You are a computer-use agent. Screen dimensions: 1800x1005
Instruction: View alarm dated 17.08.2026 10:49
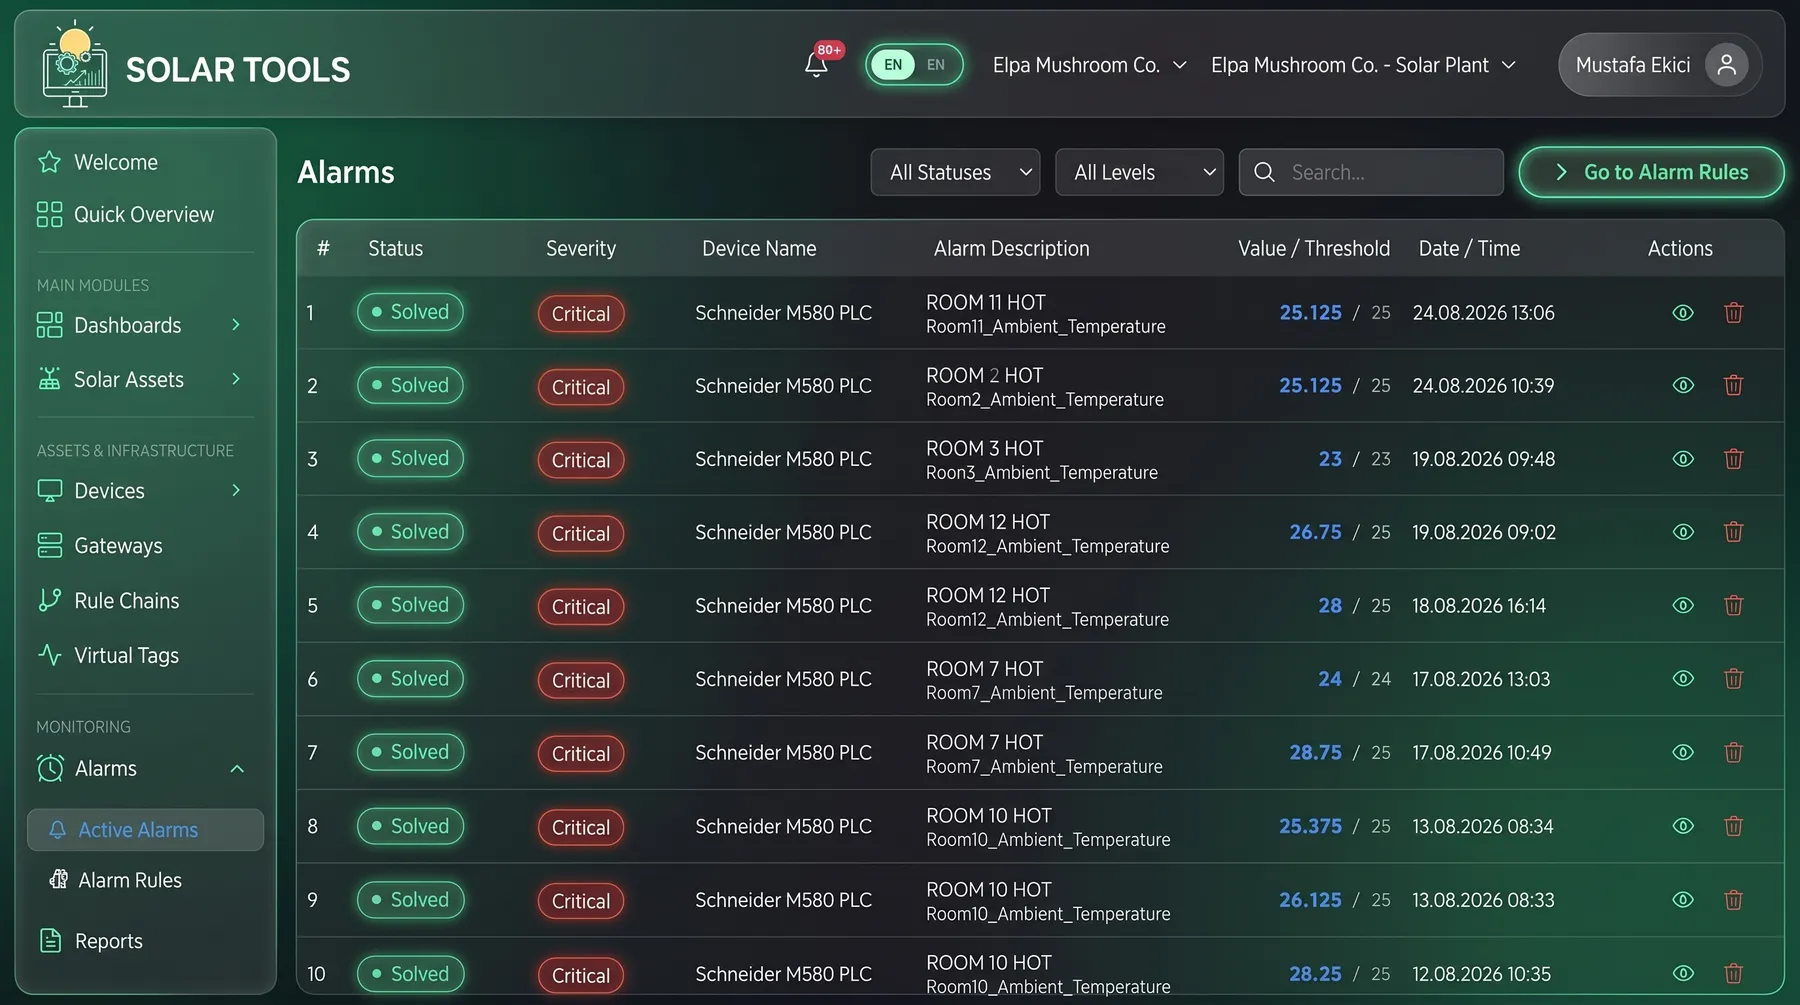click(1683, 753)
